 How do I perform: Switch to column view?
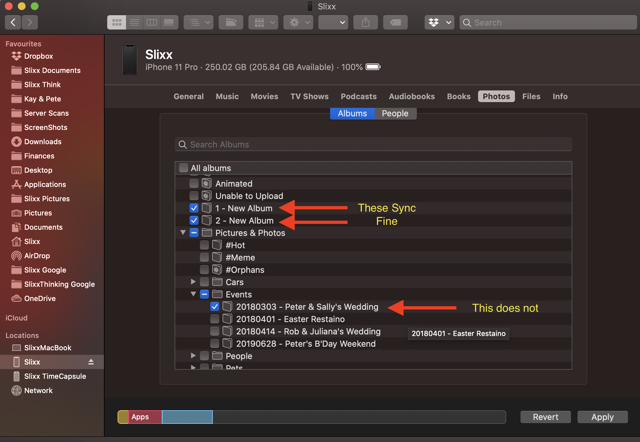pyautogui.click(x=152, y=22)
